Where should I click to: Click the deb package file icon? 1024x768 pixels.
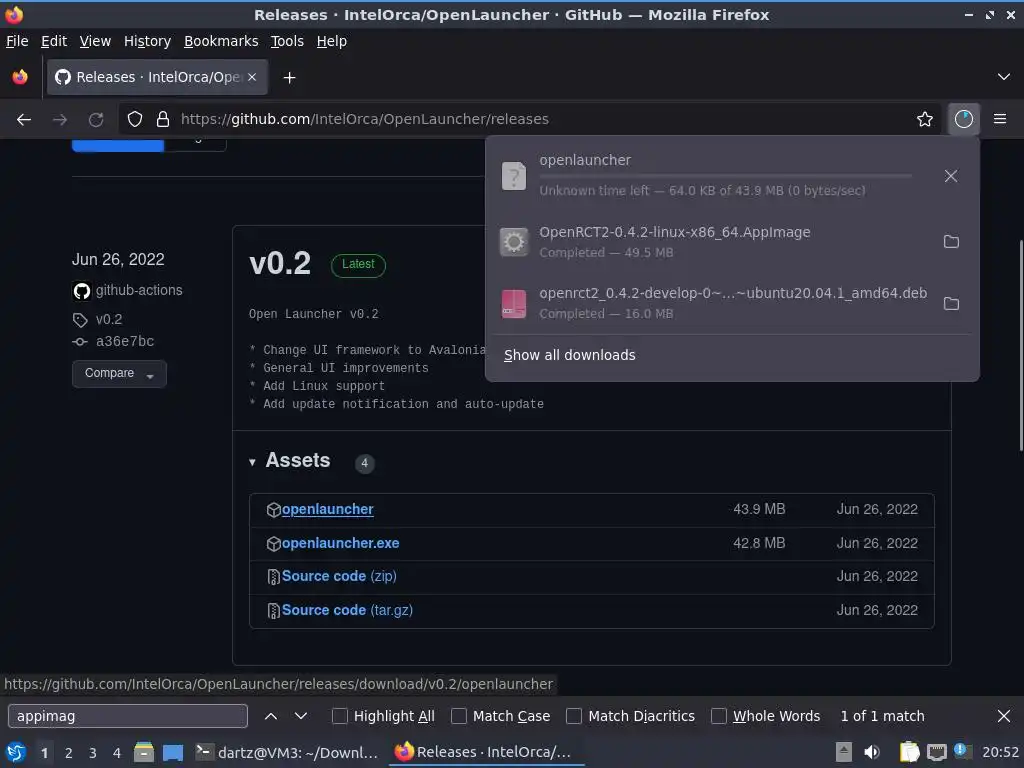tap(514, 304)
